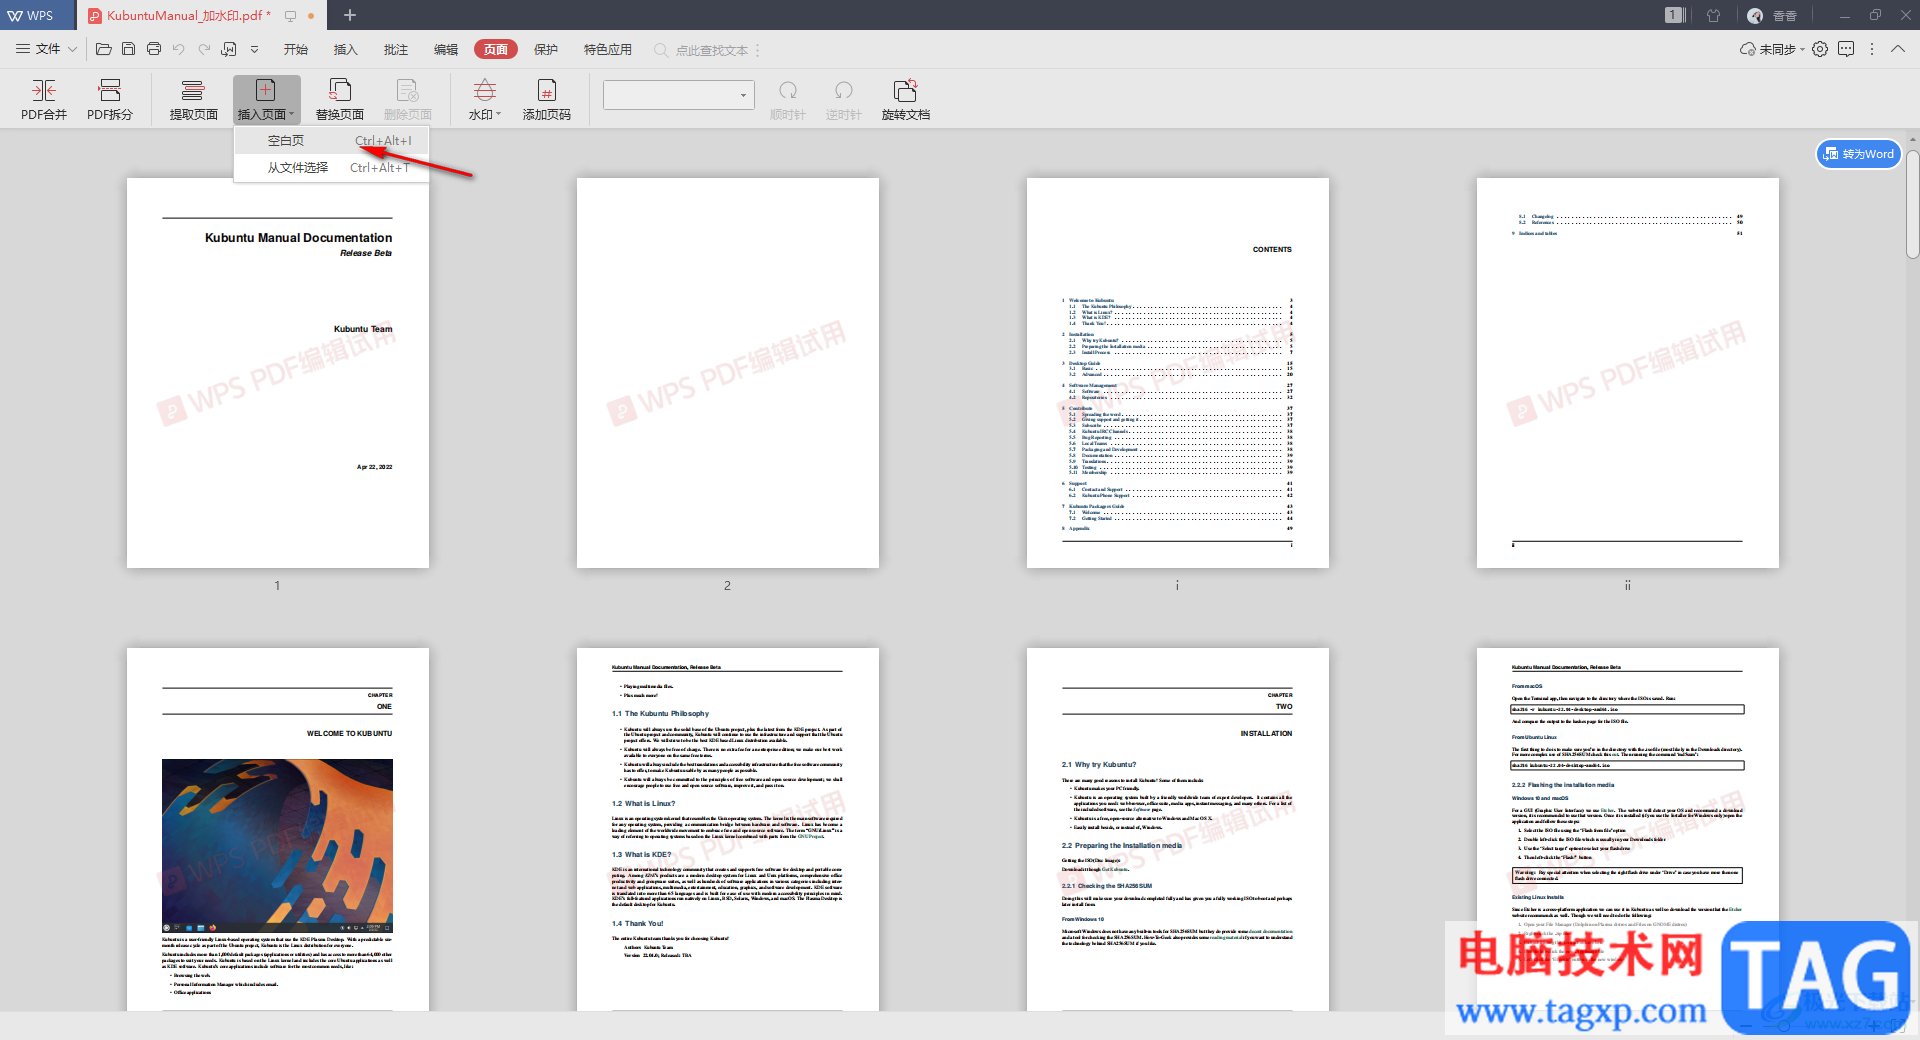Rotate page clockwise with 顺时针

coord(788,100)
